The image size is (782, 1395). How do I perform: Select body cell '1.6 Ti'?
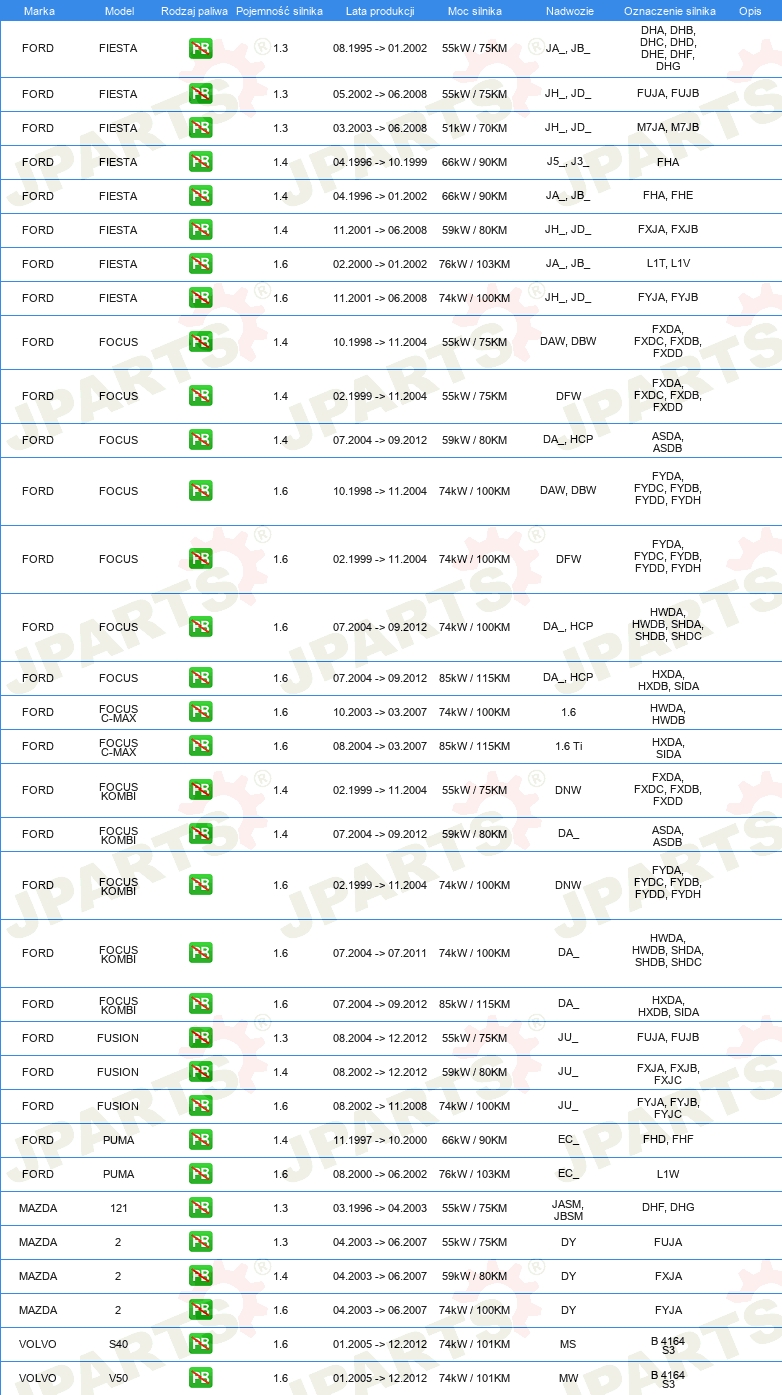point(568,746)
